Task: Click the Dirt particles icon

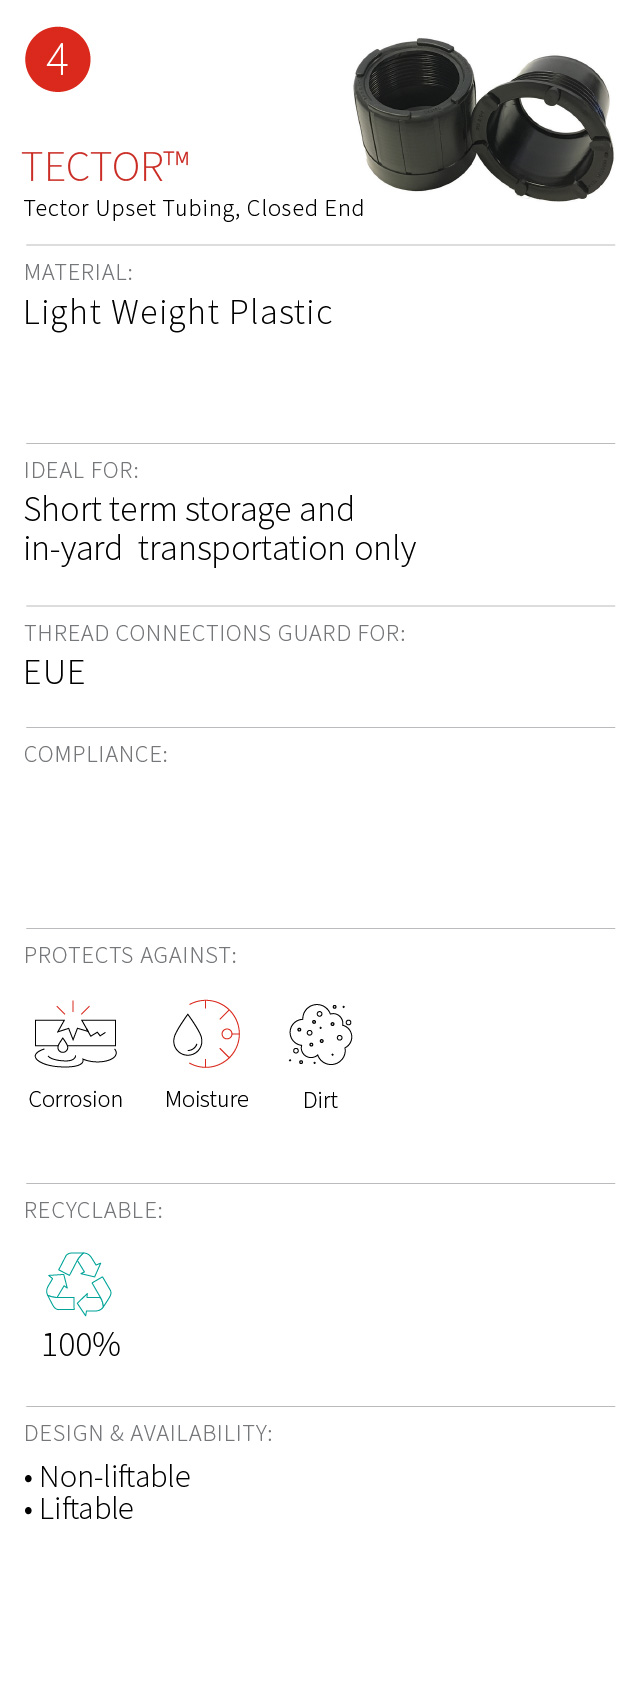Action: (320, 1035)
